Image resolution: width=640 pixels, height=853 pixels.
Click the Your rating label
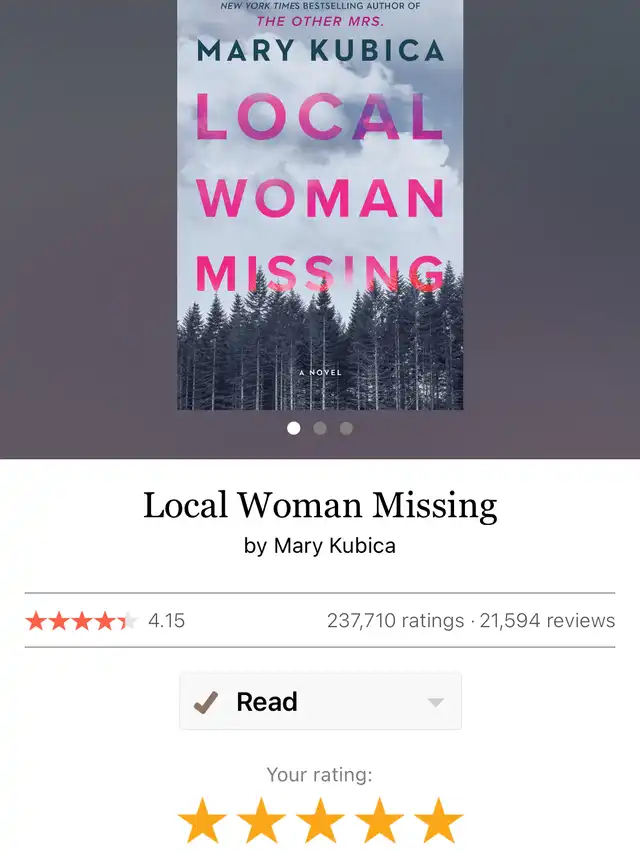pos(320,774)
